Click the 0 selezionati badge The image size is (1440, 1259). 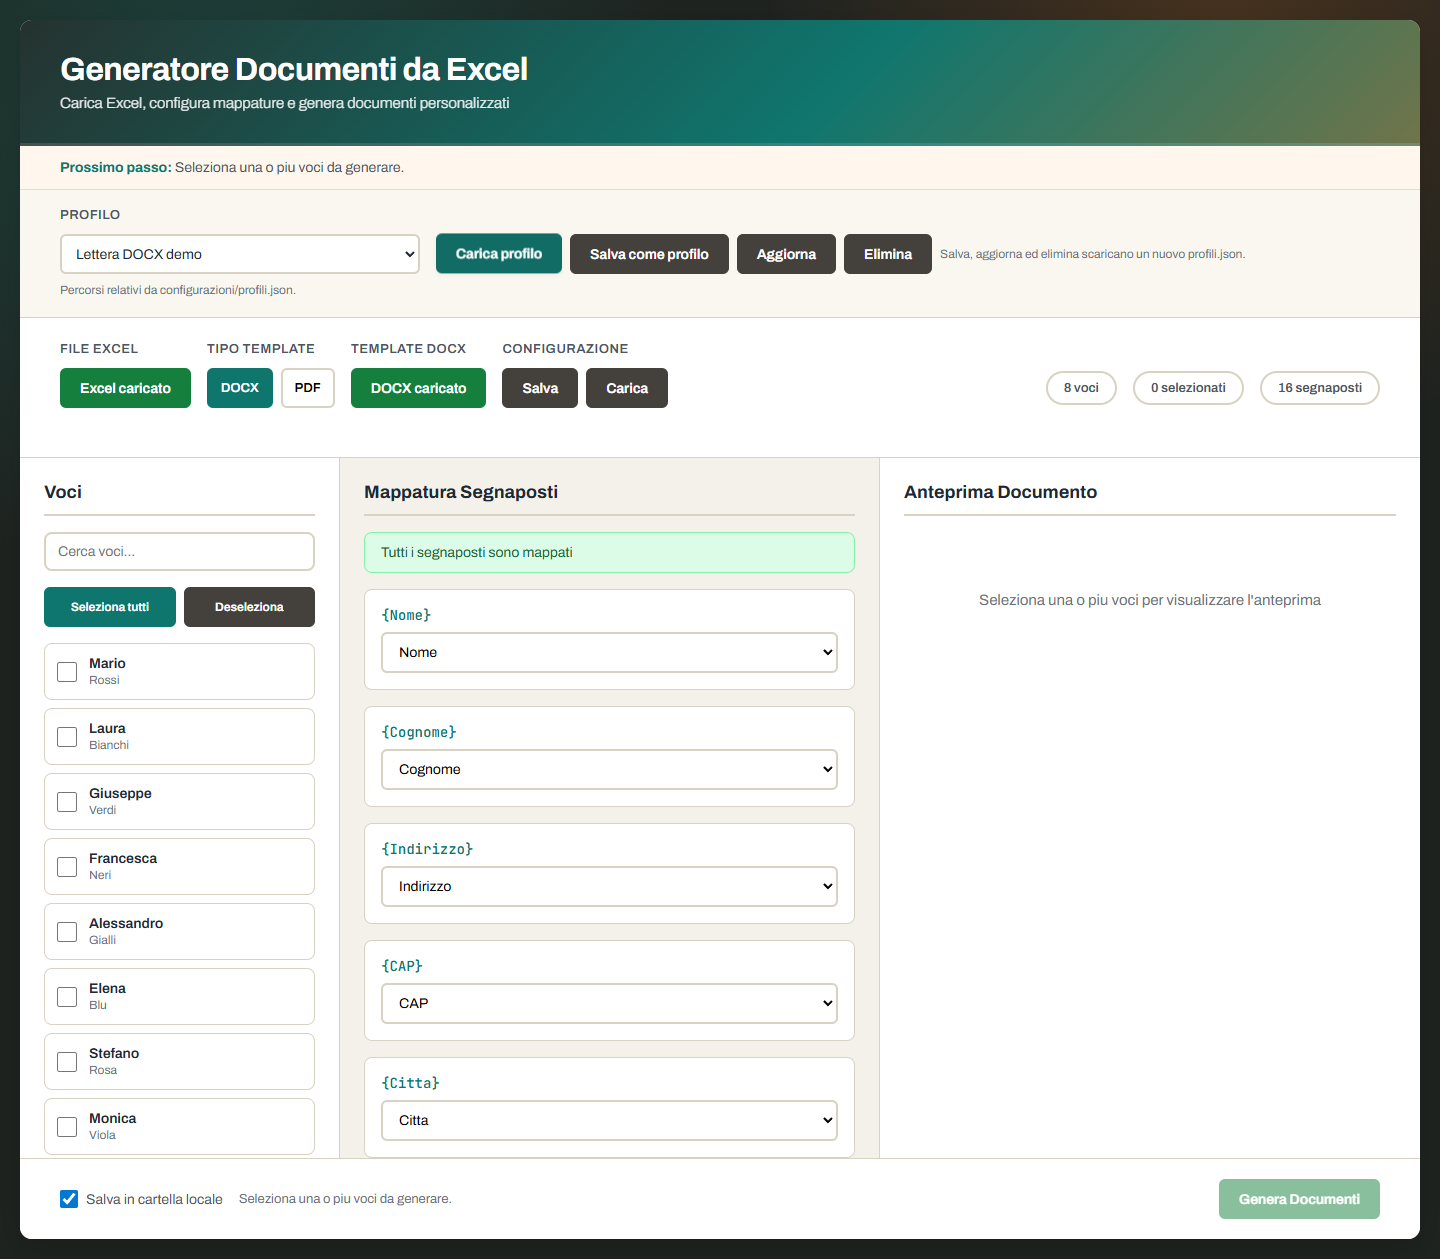click(1188, 388)
